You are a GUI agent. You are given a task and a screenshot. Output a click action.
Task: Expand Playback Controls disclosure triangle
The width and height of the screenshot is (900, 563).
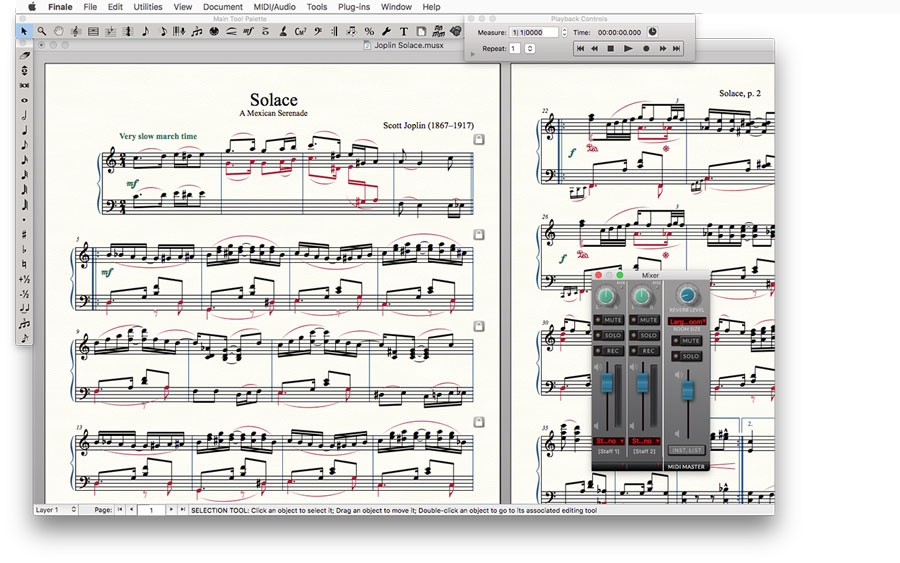473,54
